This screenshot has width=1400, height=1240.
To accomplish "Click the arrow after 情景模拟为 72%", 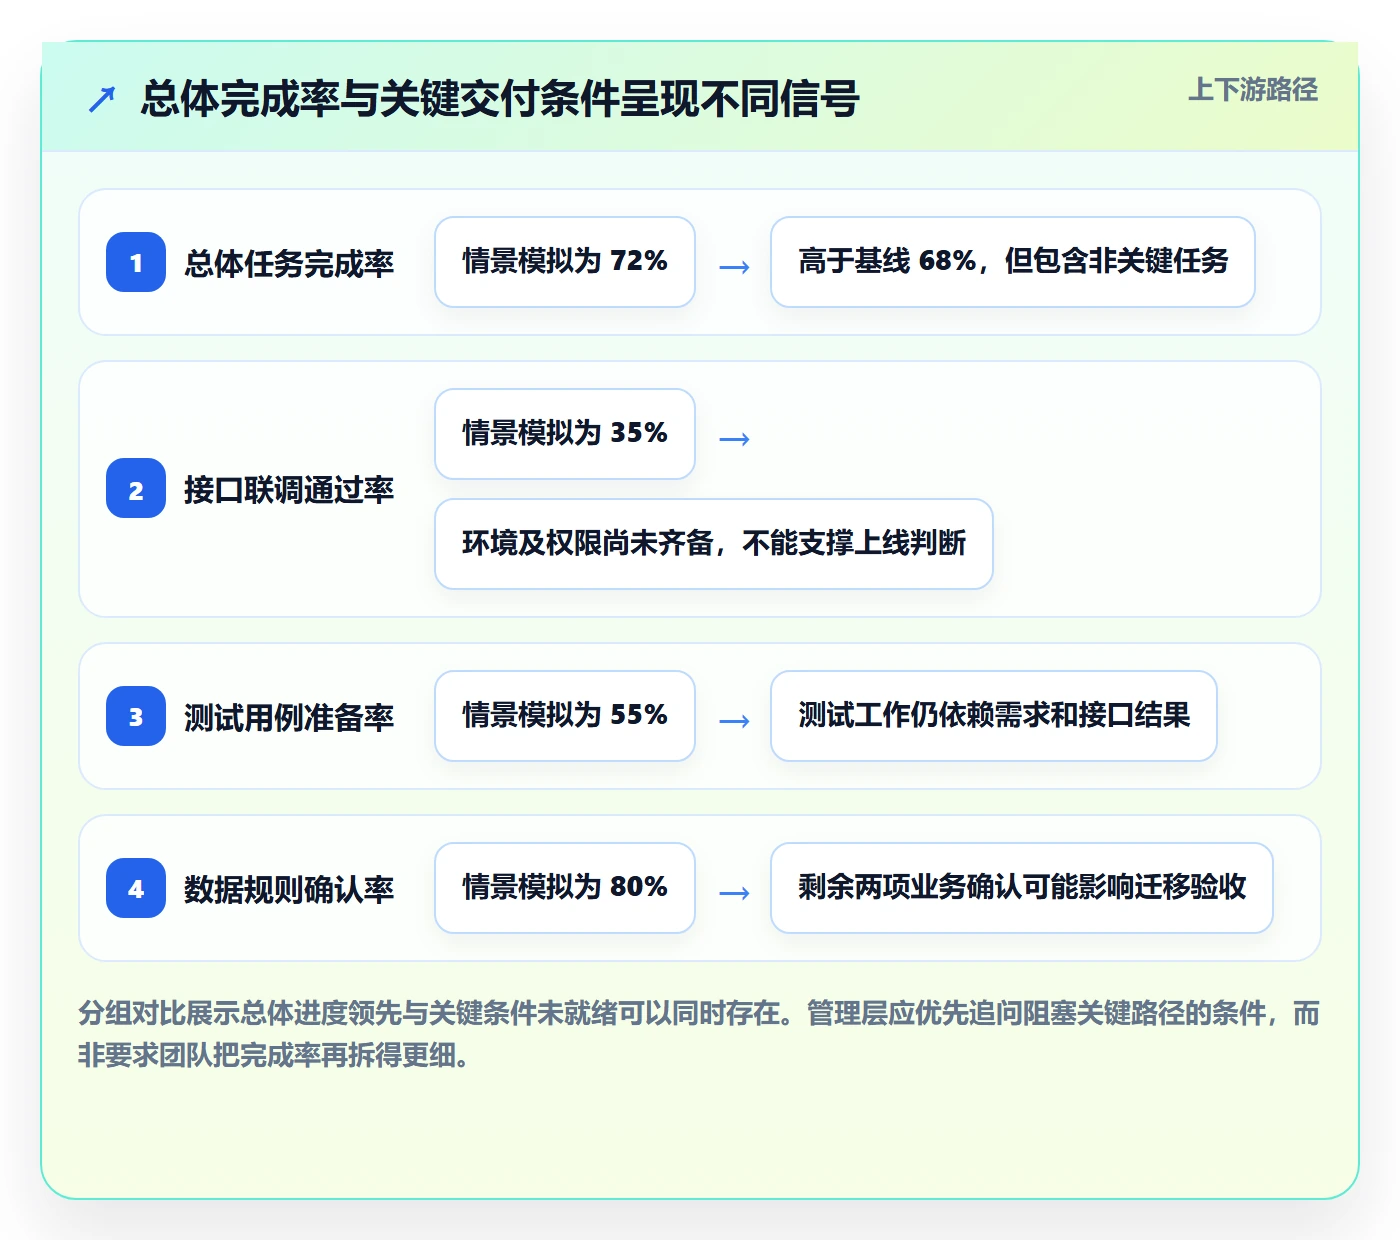I will click(x=734, y=267).
